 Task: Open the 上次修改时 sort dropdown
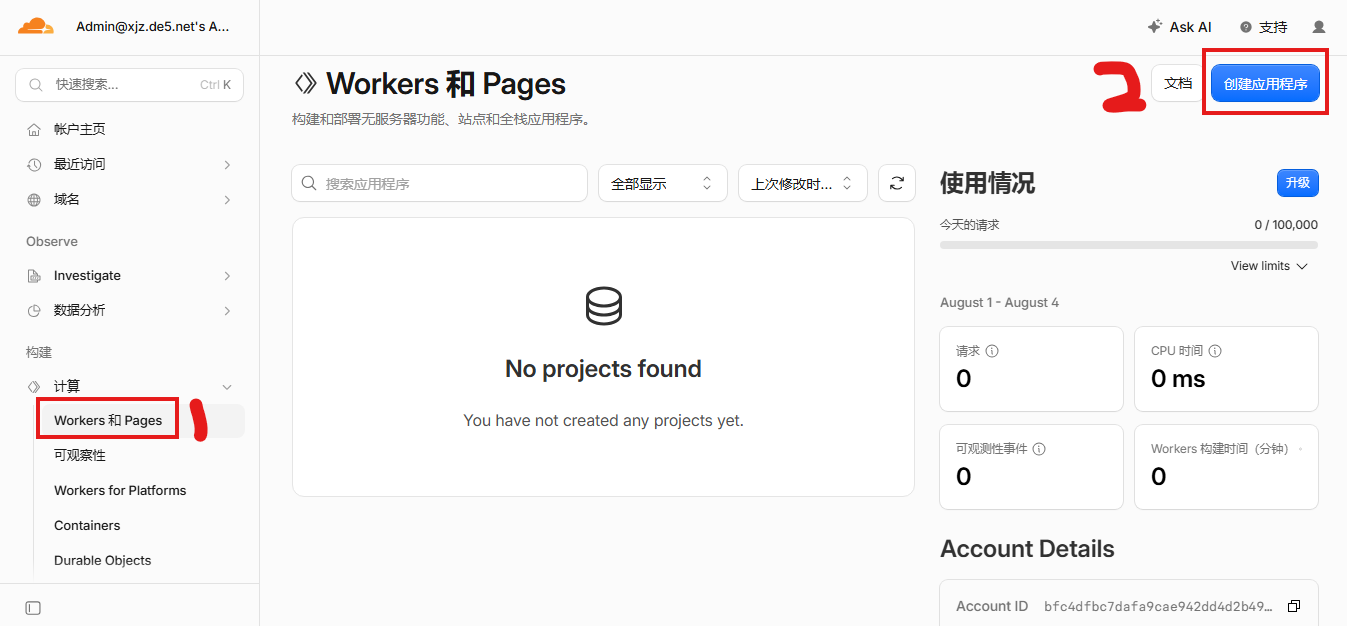(803, 183)
